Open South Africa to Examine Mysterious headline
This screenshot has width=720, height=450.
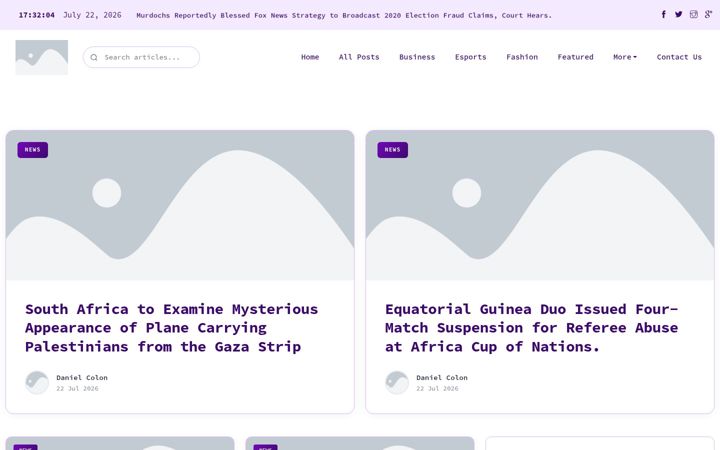(172, 328)
